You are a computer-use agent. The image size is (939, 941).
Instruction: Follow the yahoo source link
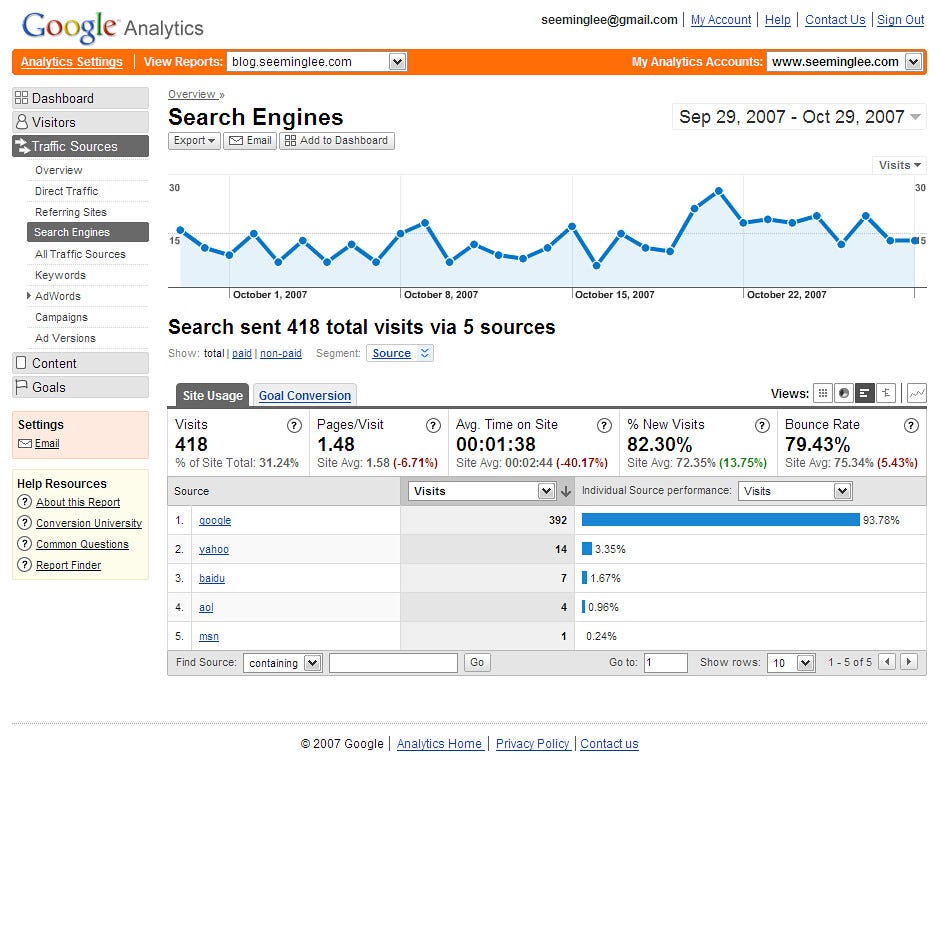point(213,549)
